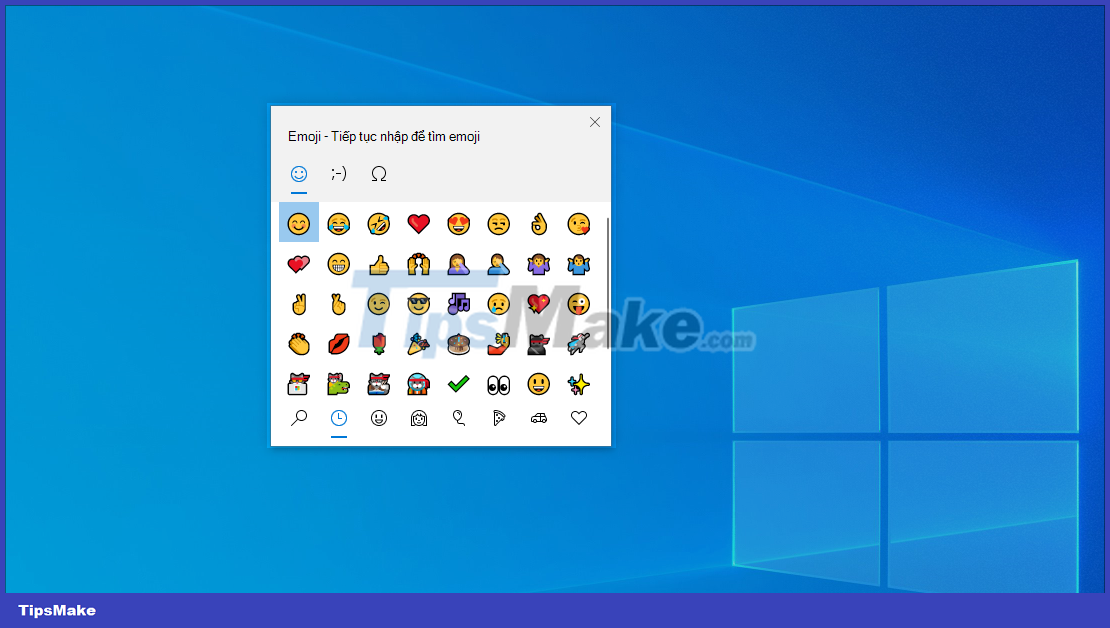Image resolution: width=1110 pixels, height=628 pixels.
Task: Open the smiley faces category
Action: point(378,418)
